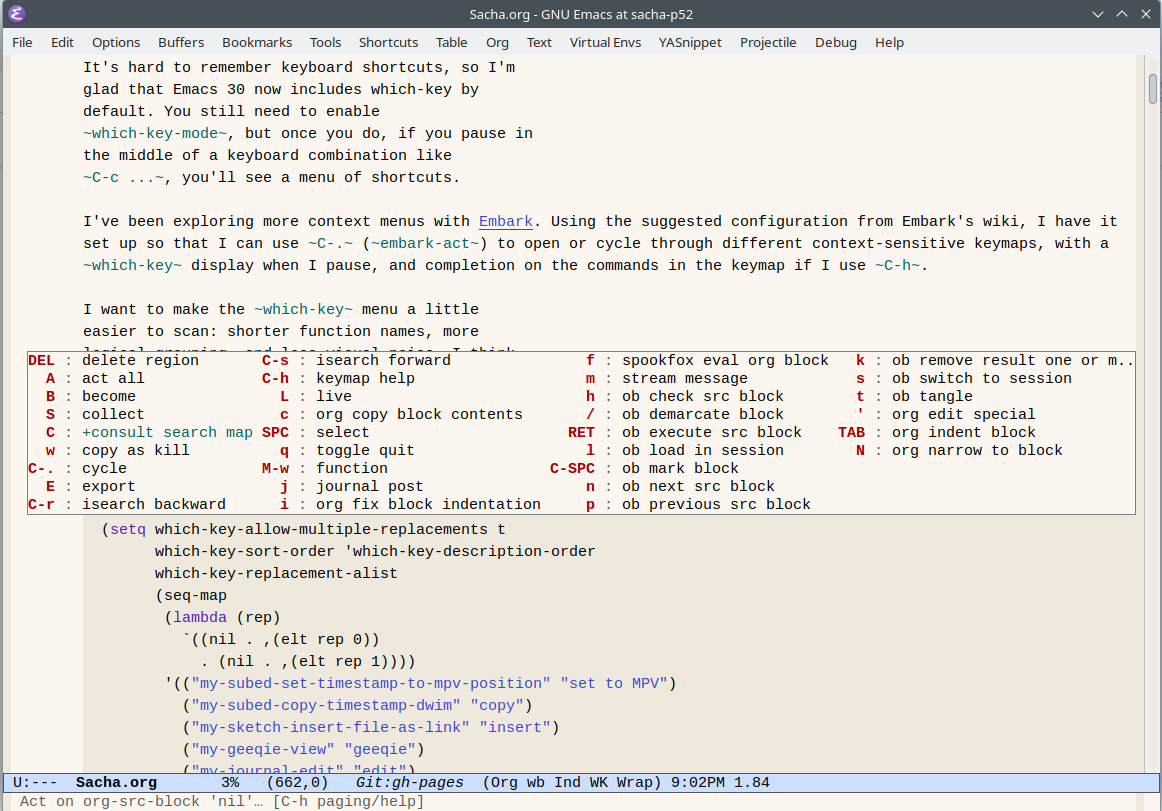1162x811 pixels.
Task: Click the 'keymap help' entry
Action: coord(365,378)
